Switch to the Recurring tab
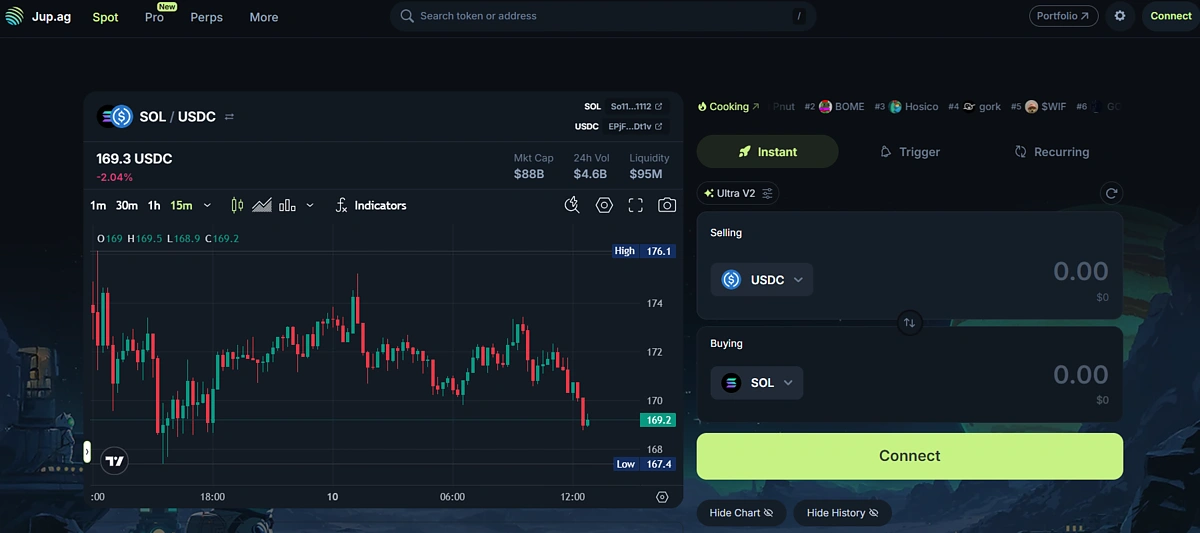The height and width of the screenshot is (533, 1200). click(1051, 152)
